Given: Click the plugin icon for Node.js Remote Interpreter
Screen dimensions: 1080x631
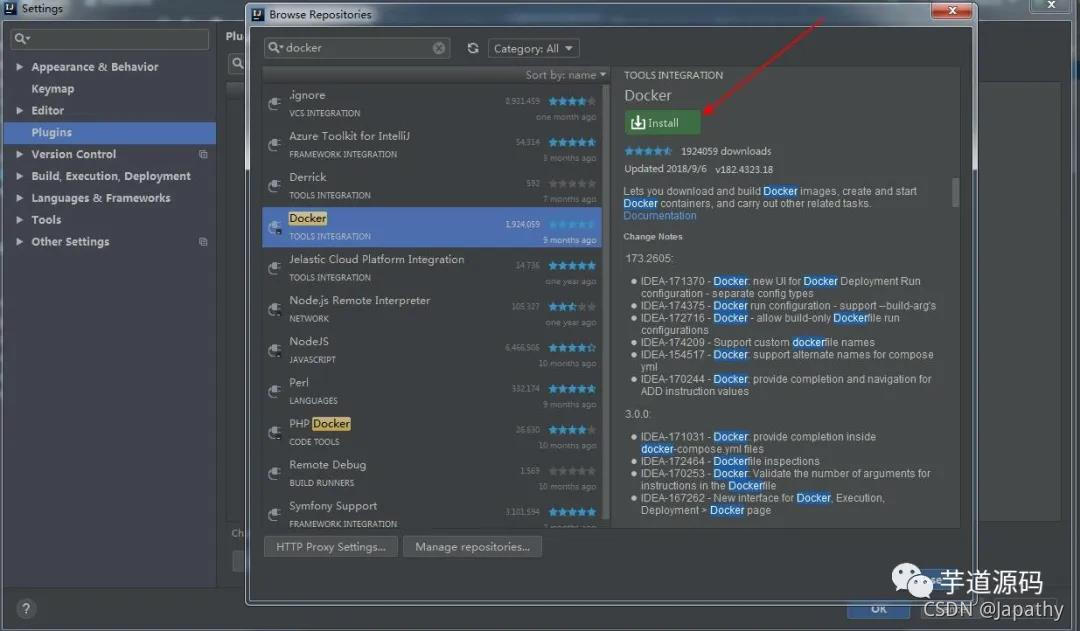Looking at the screenshot, I should pyautogui.click(x=274, y=309).
